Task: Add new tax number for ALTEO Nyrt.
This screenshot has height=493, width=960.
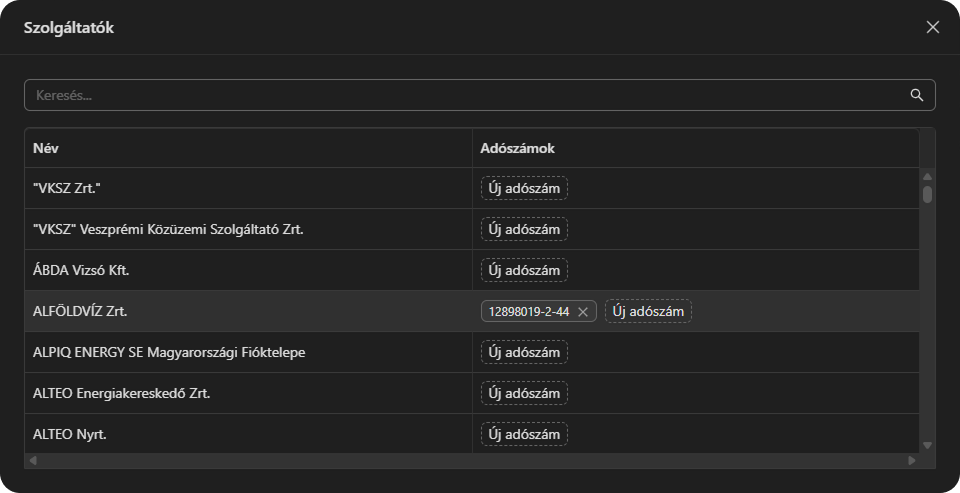Action: point(524,434)
